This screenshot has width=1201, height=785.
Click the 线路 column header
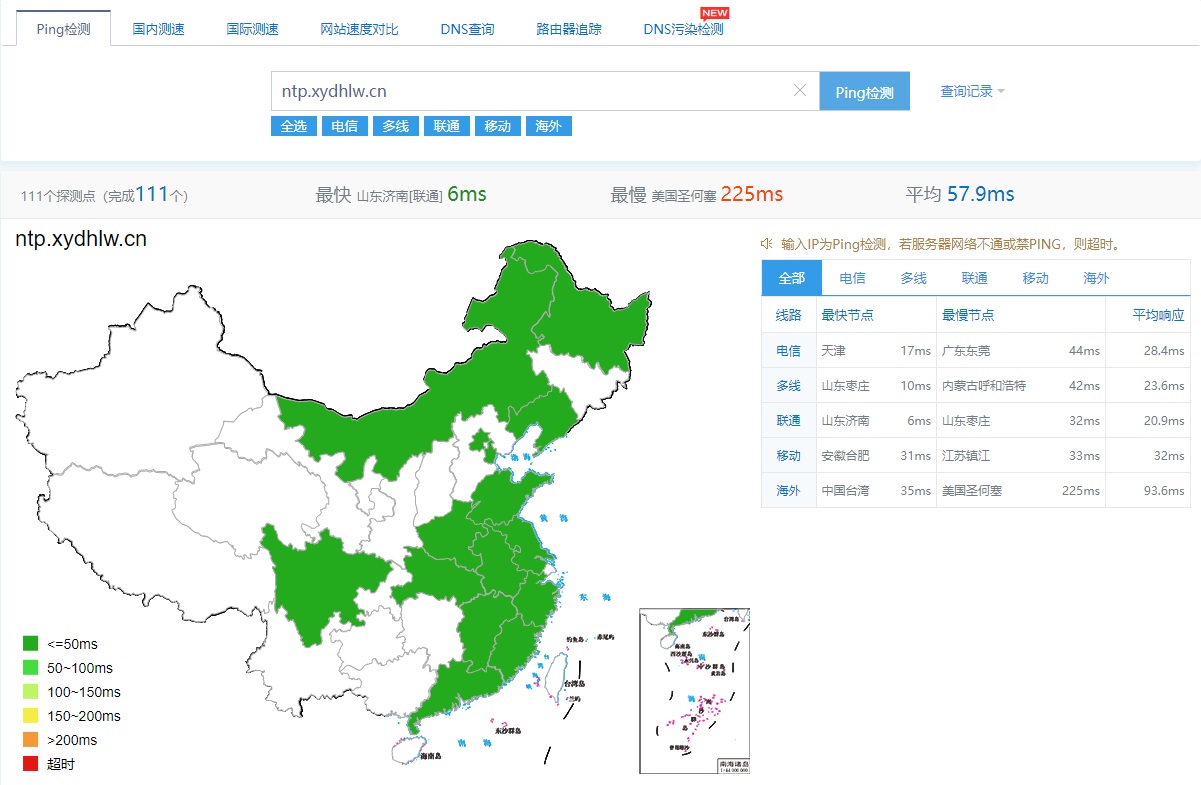coord(789,315)
